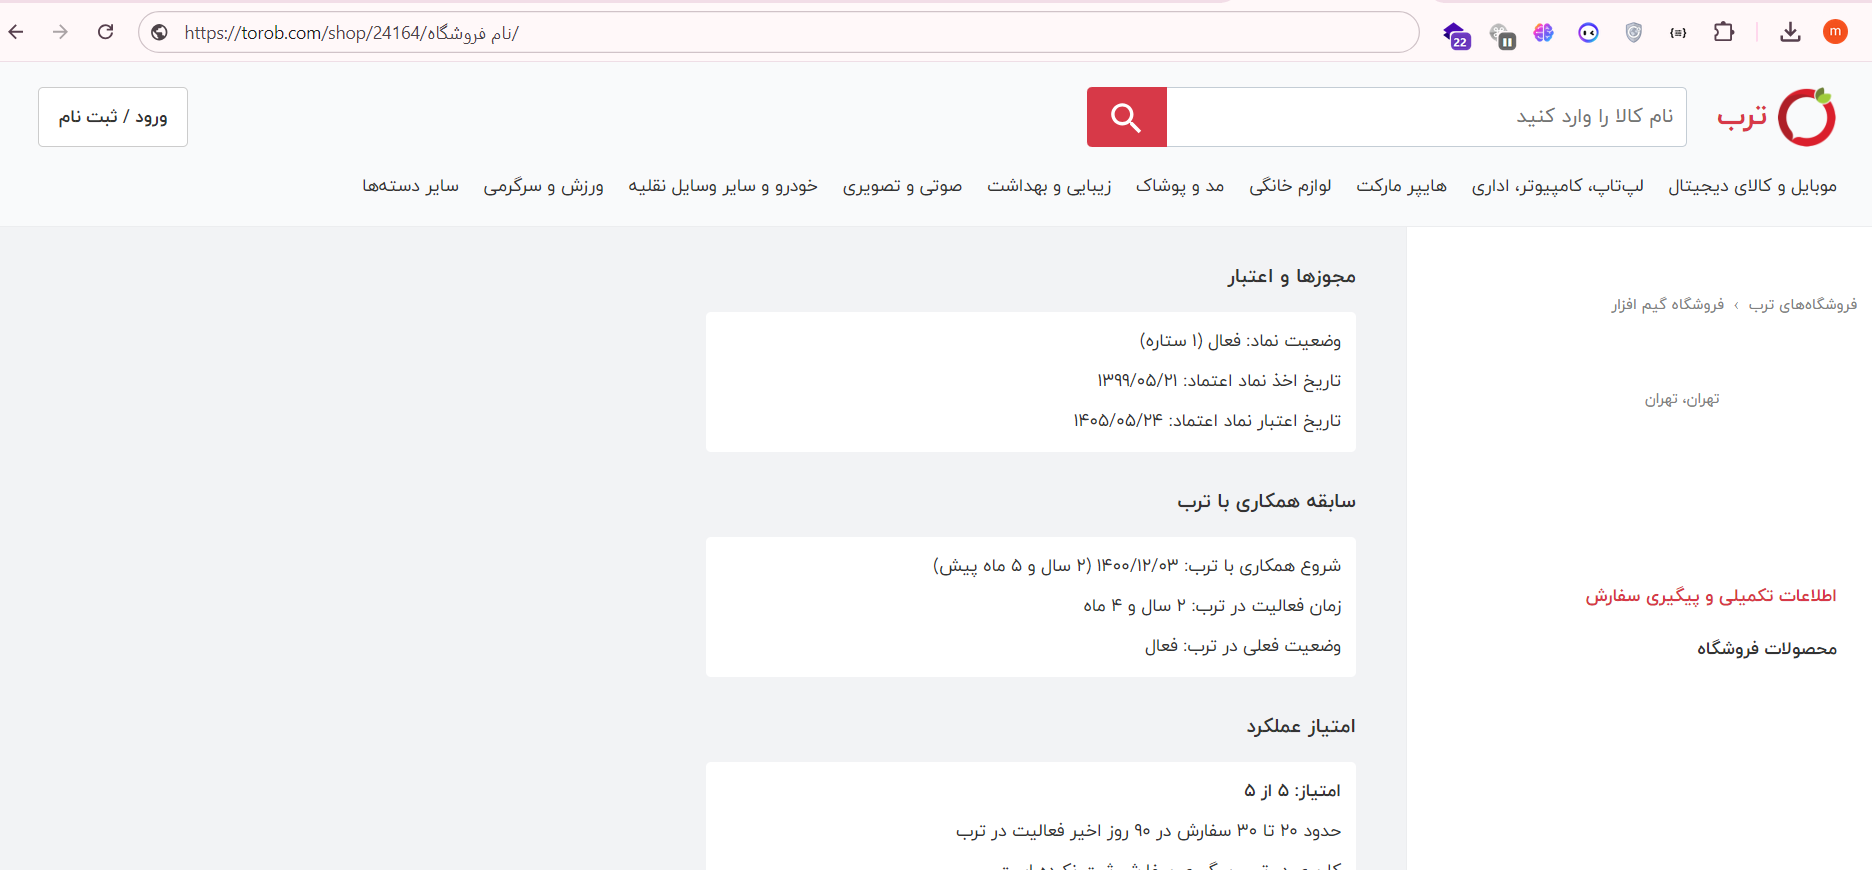This screenshot has height=870, width=1872.
Task: Open هایپر مارکت category
Action: pos(1401,186)
